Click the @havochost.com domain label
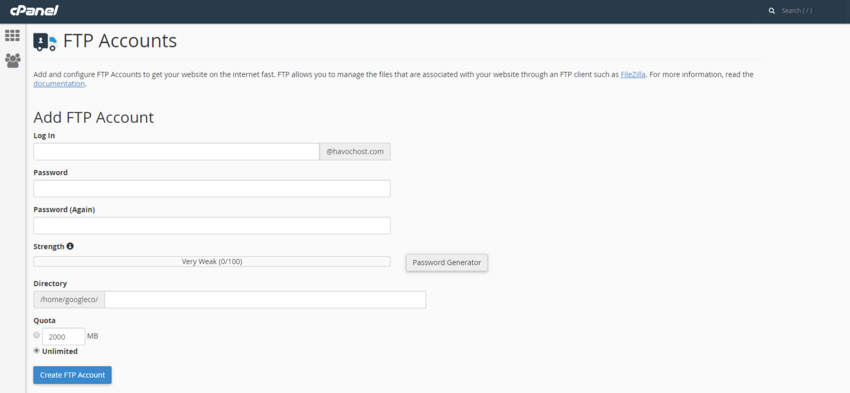This screenshot has width=850, height=393. point(355,152)
